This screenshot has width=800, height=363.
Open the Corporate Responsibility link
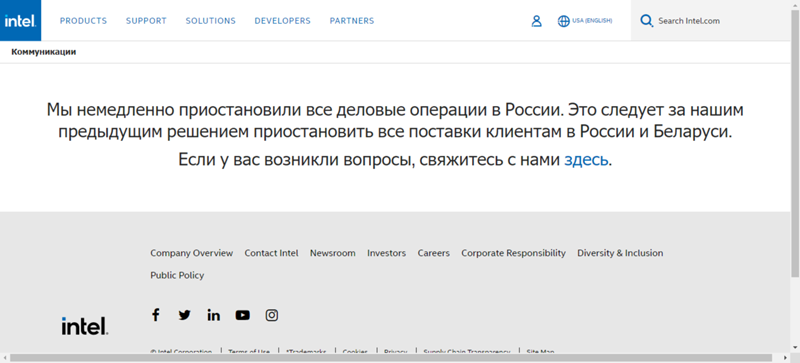point(513,253)
